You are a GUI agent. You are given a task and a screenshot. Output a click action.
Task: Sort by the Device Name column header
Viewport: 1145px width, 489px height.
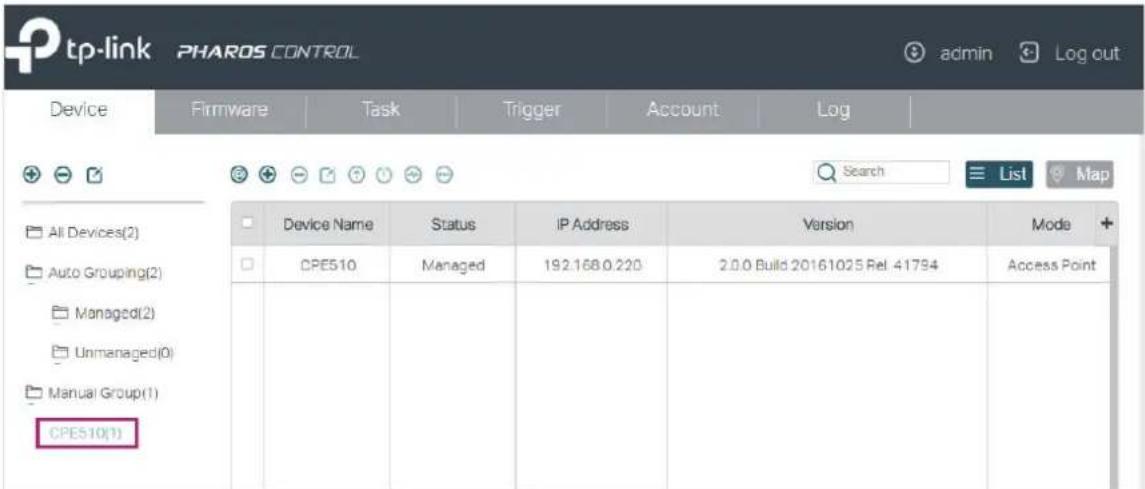pyautogui.click(x=327, y=223)
